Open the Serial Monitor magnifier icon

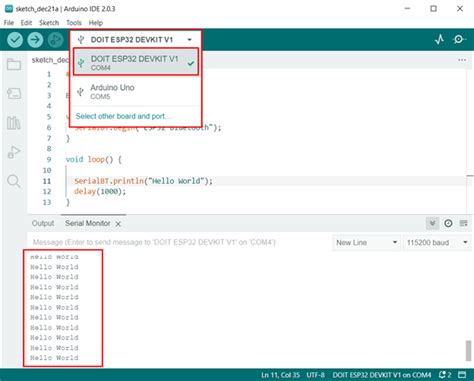(x=459, y=39)
